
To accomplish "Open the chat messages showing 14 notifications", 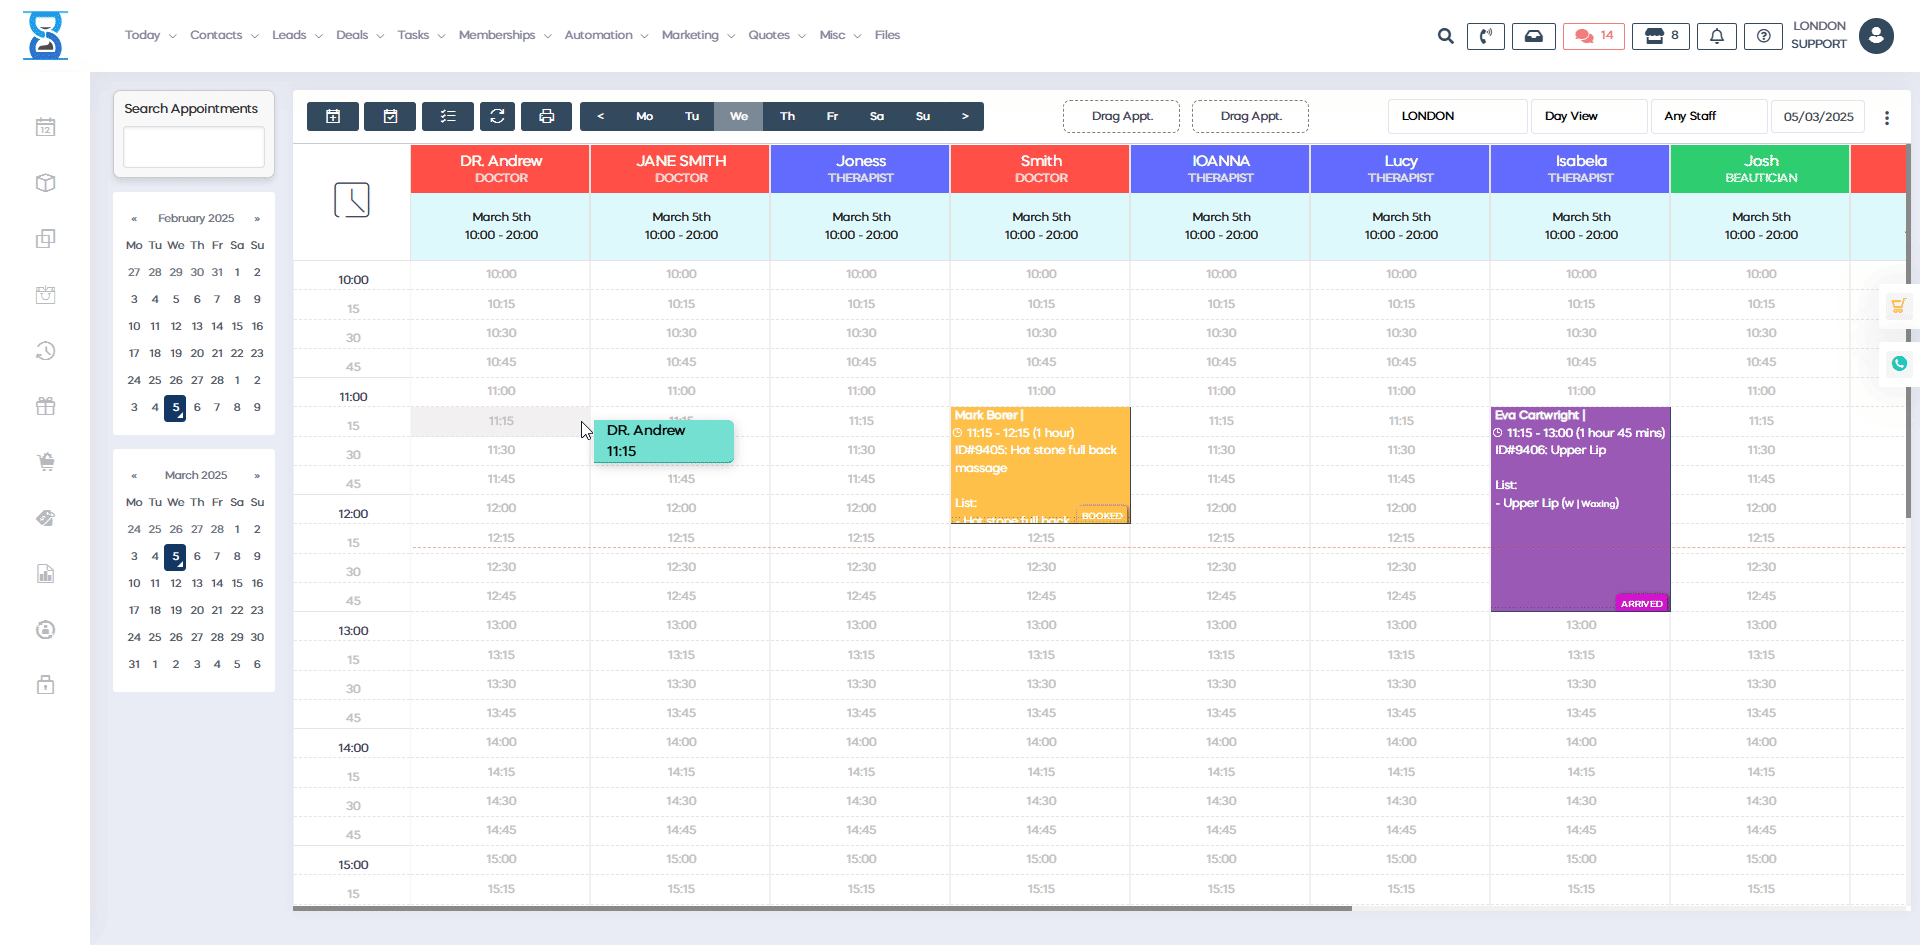I will click(x=1593, y=35).
